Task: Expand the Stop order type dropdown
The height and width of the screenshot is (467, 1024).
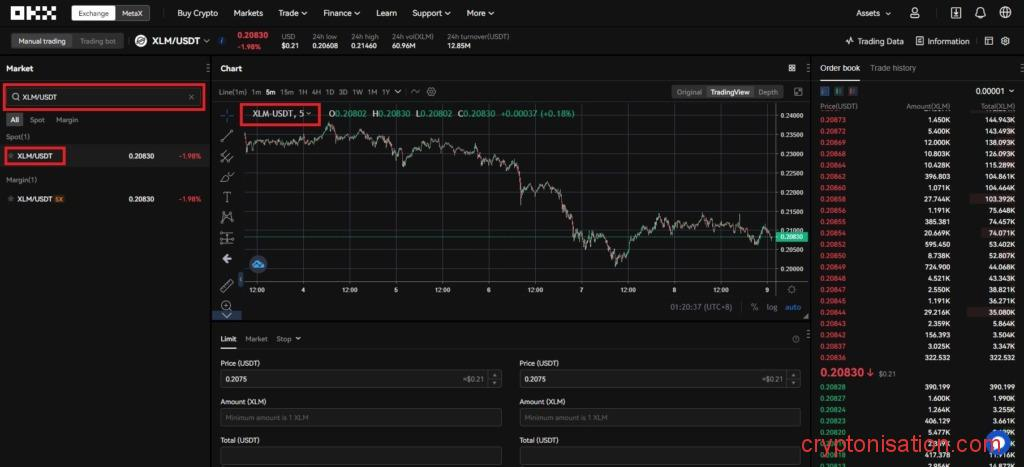Action: (288, 339)
